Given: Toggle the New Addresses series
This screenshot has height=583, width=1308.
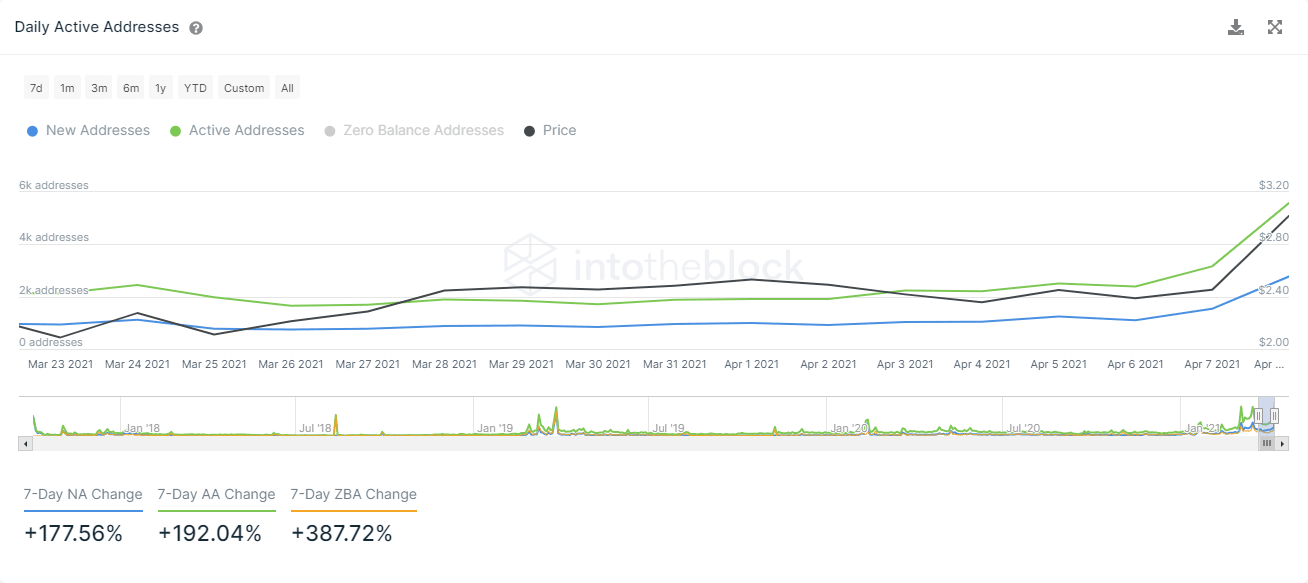Looking at the screenshot, I should coord(88,130).
